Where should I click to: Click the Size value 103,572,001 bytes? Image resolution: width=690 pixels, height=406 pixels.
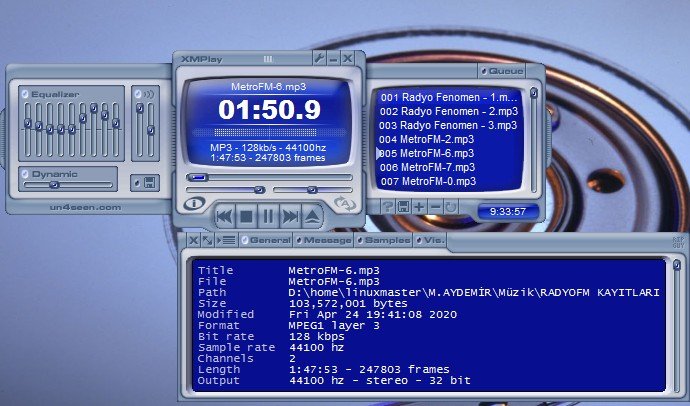tap(348, 304)
